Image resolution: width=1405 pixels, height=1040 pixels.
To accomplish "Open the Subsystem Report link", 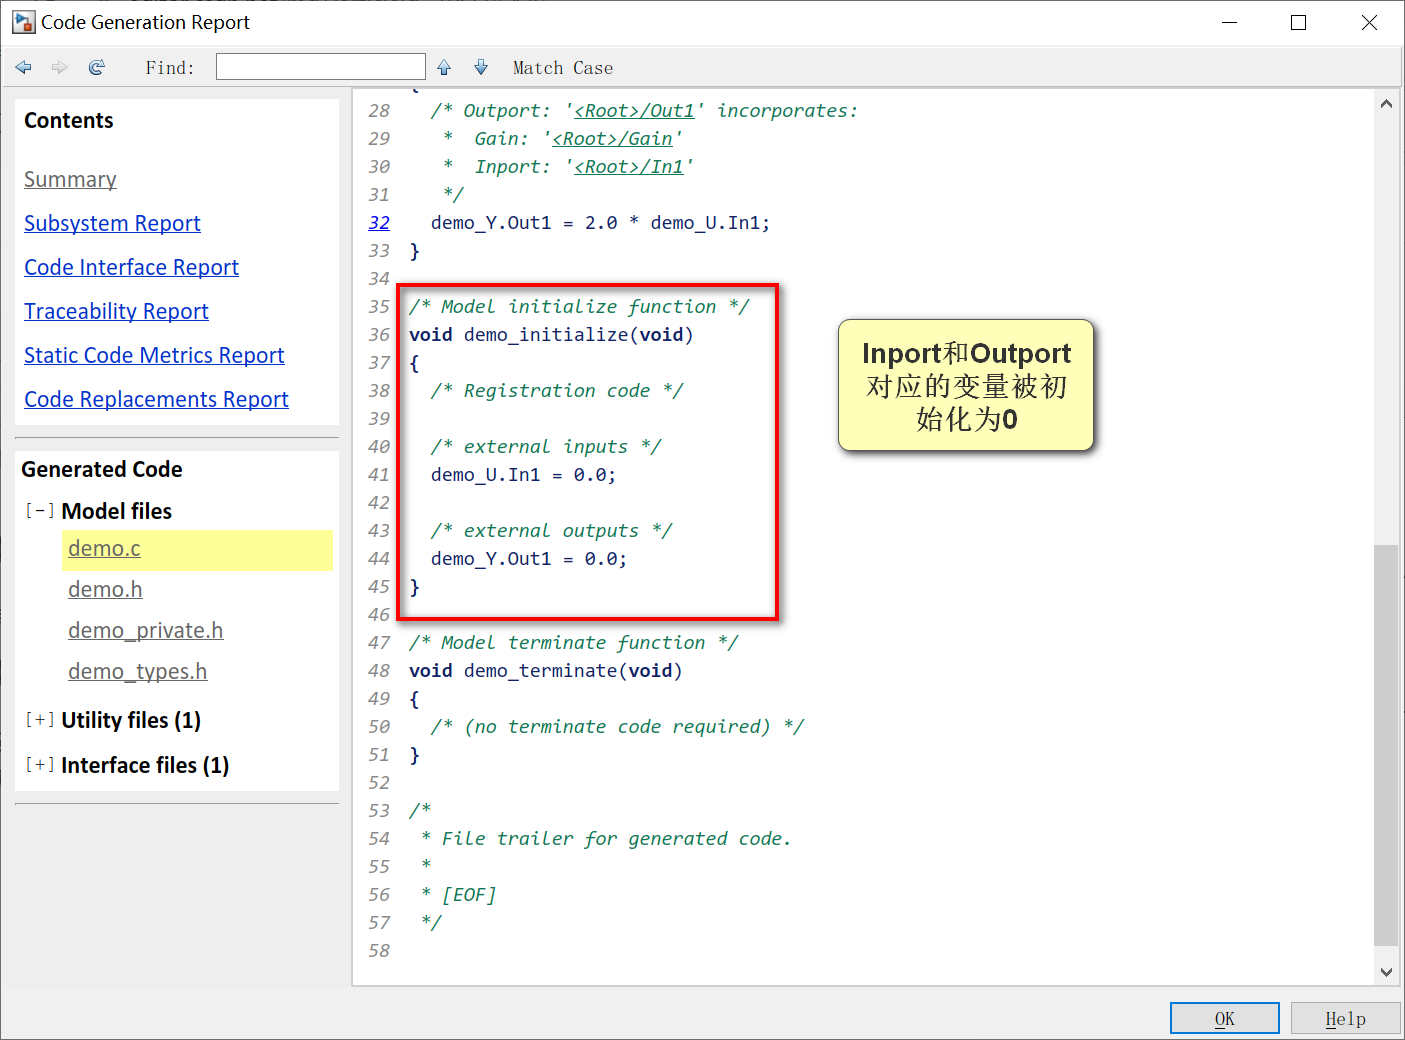I will [x=112, y=224].
